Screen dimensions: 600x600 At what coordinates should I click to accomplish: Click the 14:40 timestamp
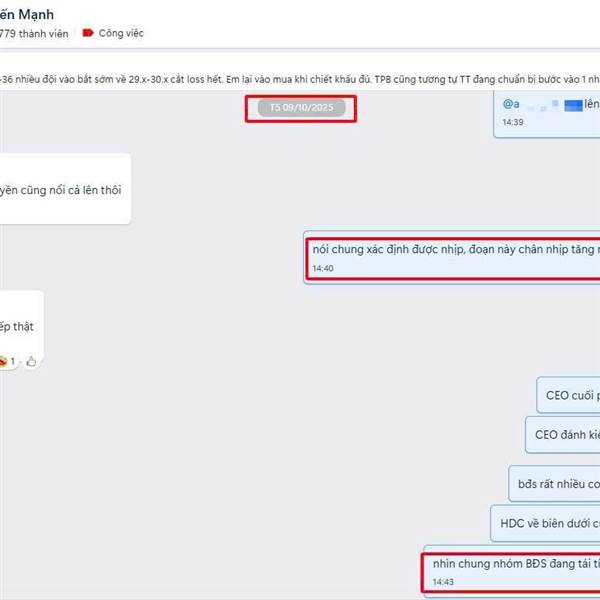[323, 268]
